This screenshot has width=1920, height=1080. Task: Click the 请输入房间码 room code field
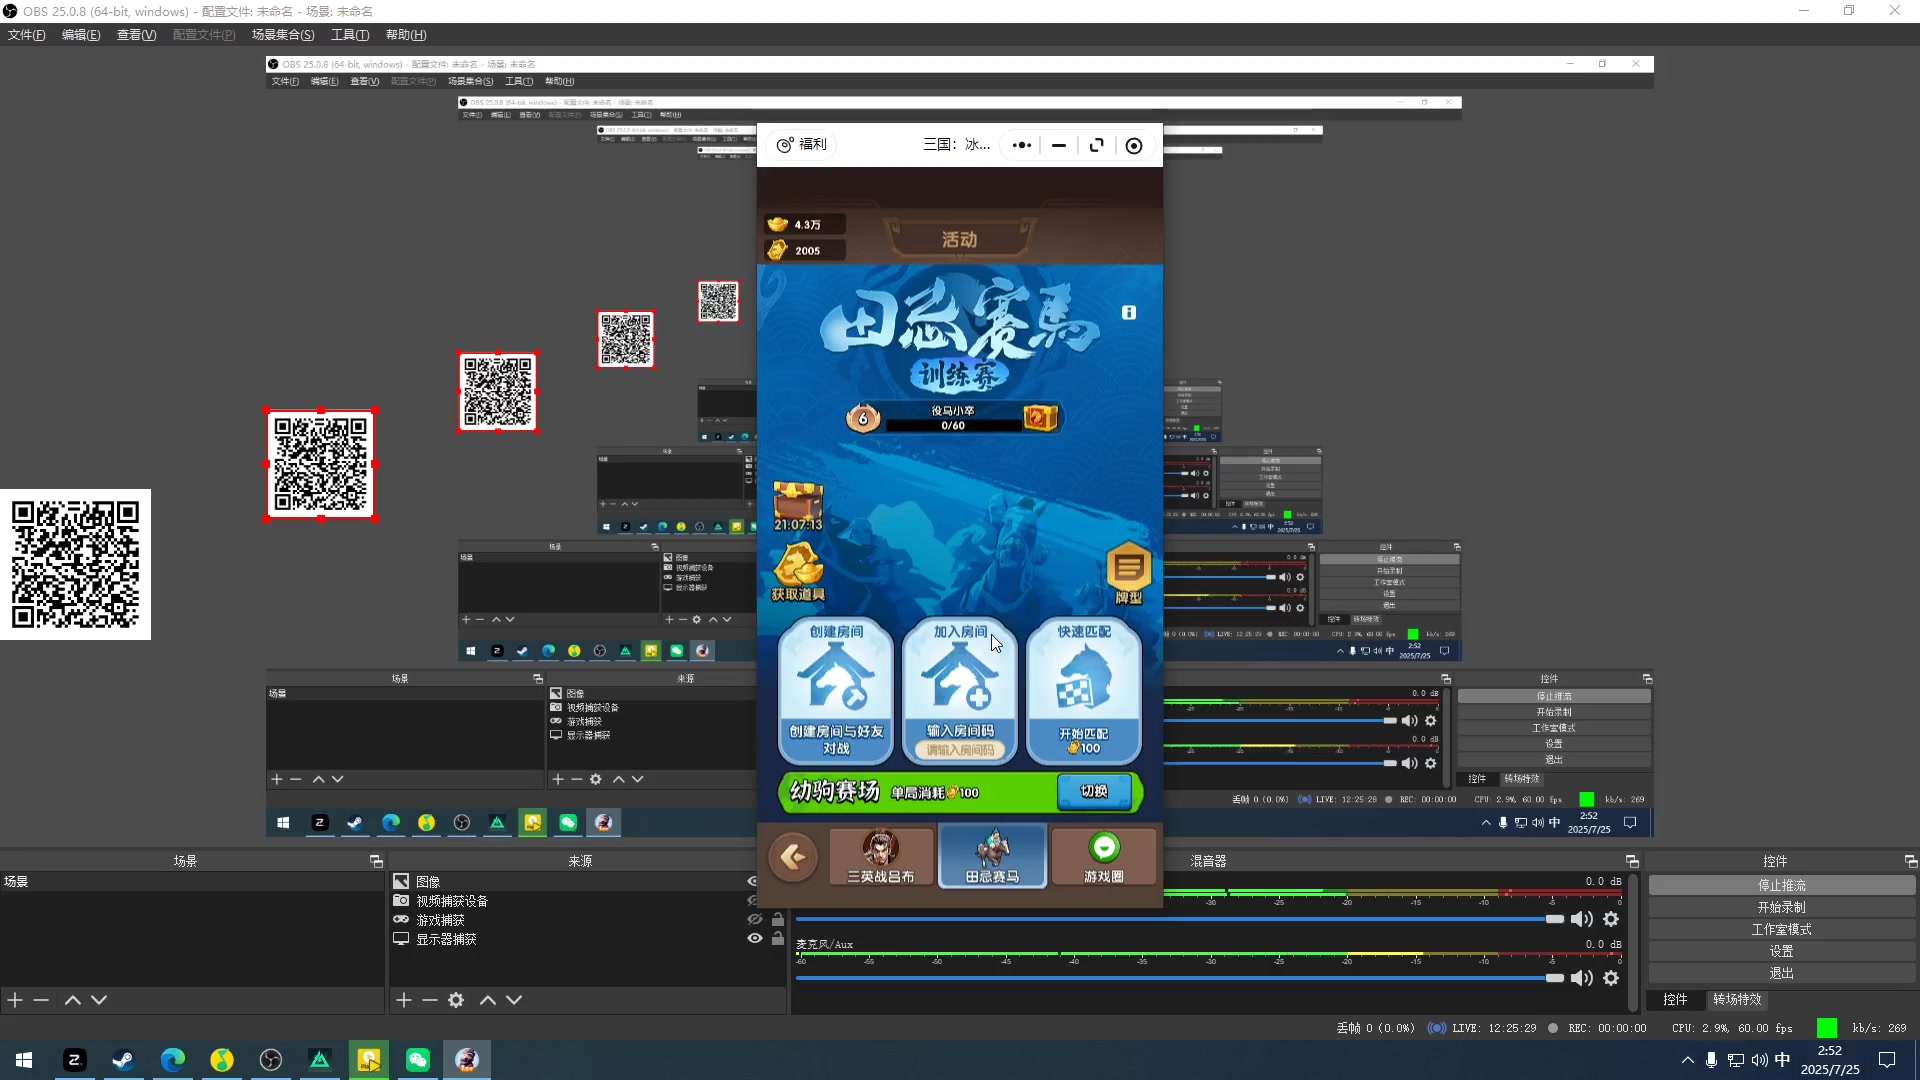[960, 750]
